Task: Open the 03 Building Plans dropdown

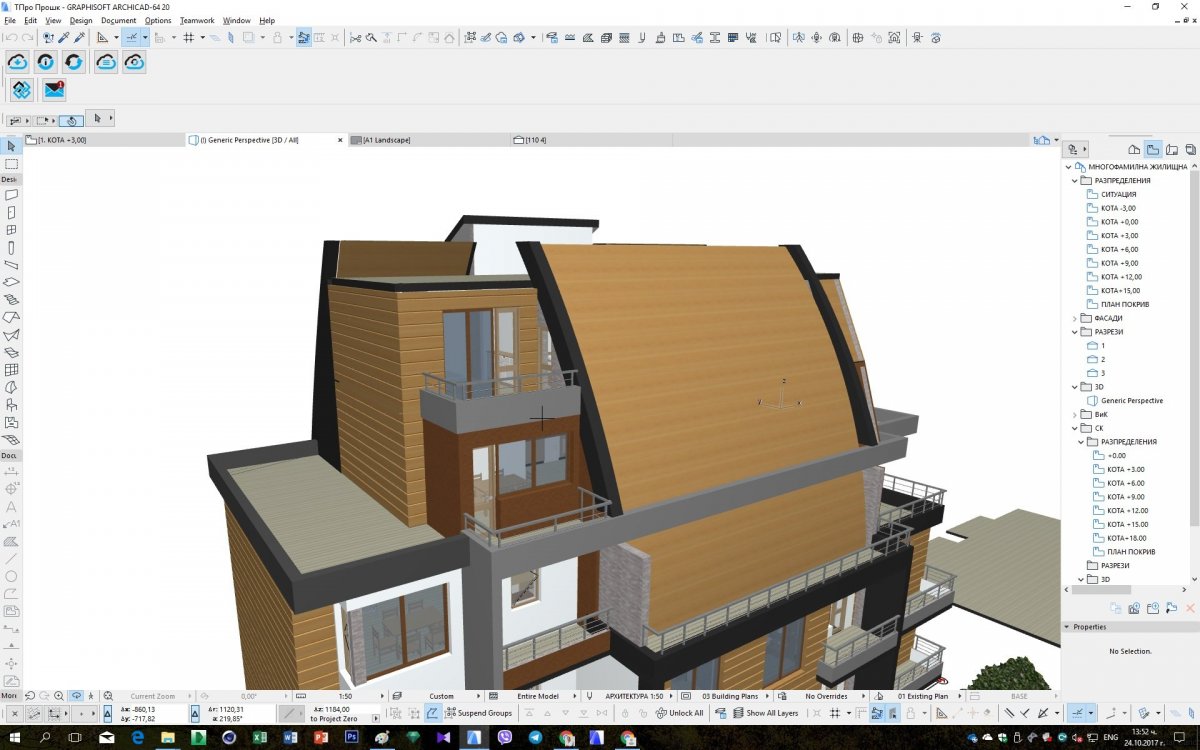Action: (x=736, y=696)
